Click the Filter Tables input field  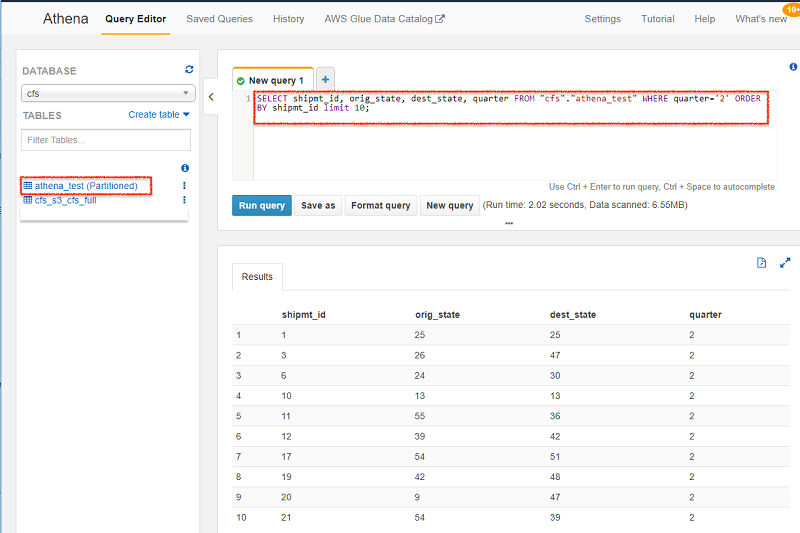106,140
